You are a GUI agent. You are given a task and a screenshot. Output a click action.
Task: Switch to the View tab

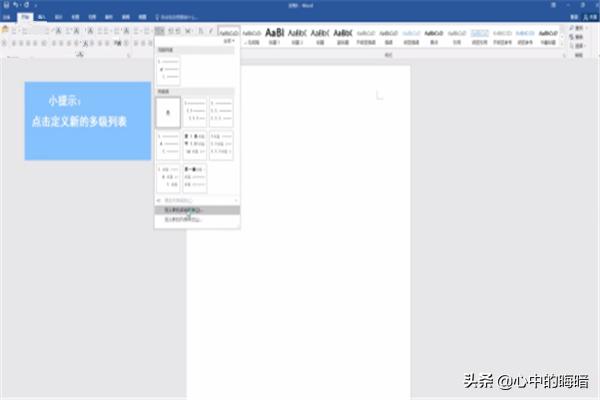(142, 17)
